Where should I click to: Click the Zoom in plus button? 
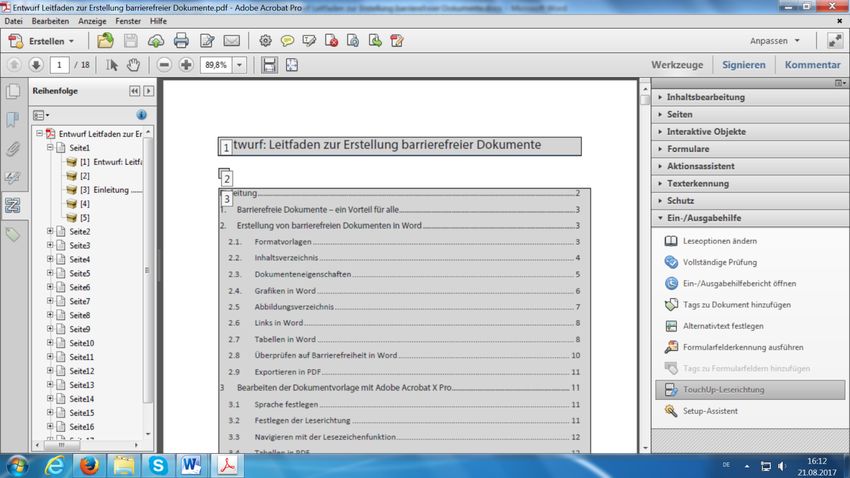(186, 65)
